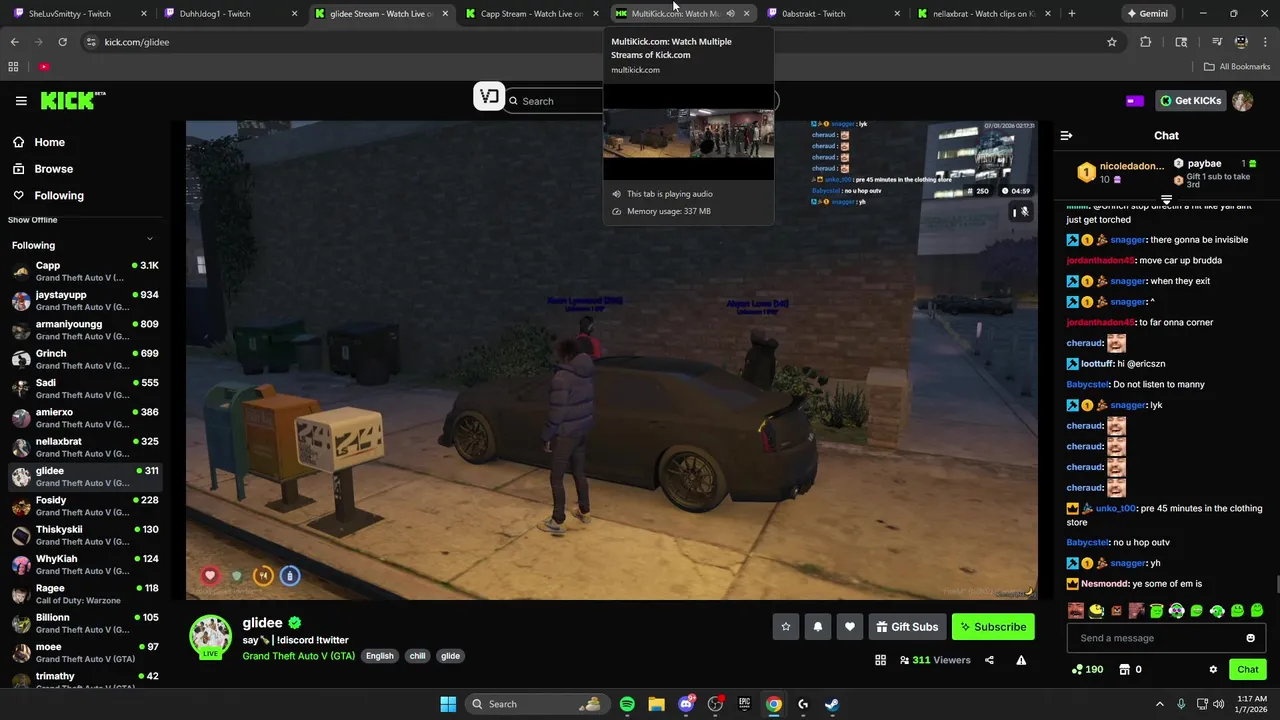Open Chrome apps grid in bookmarks bar

coord(13,67)
